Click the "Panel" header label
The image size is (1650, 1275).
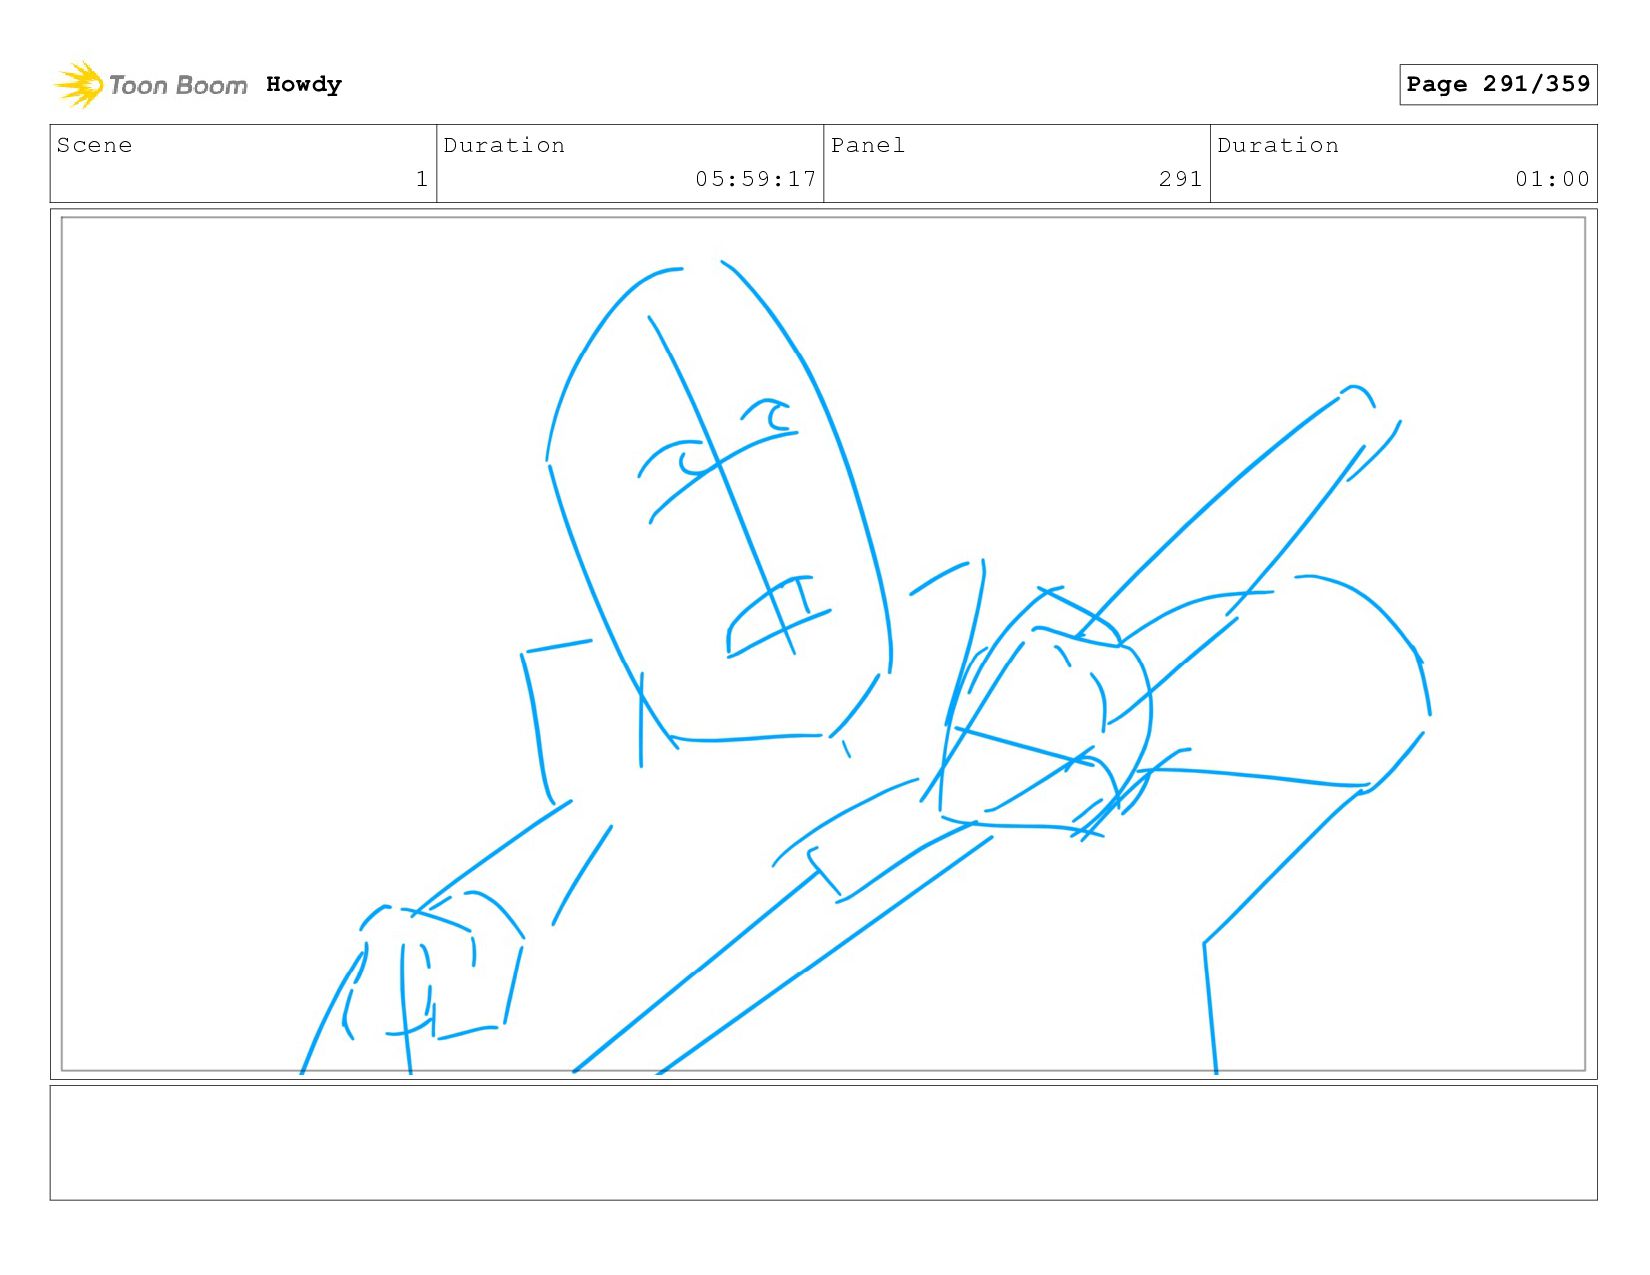click(x=868, y=145)
